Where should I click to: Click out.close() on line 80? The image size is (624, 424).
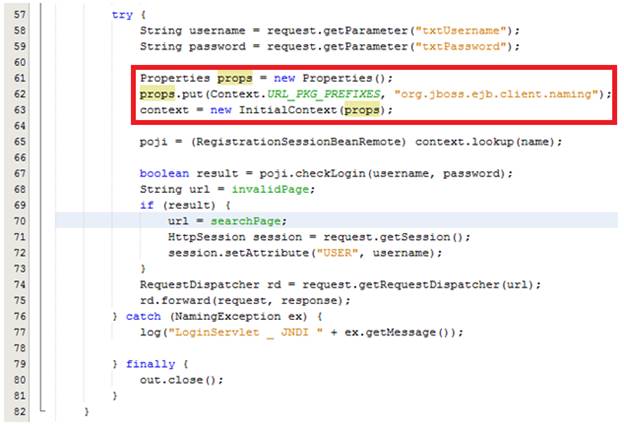point(178,380)
